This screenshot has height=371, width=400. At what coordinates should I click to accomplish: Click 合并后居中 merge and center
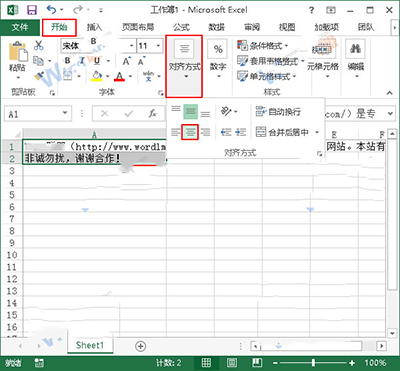[x=282, y=132]
